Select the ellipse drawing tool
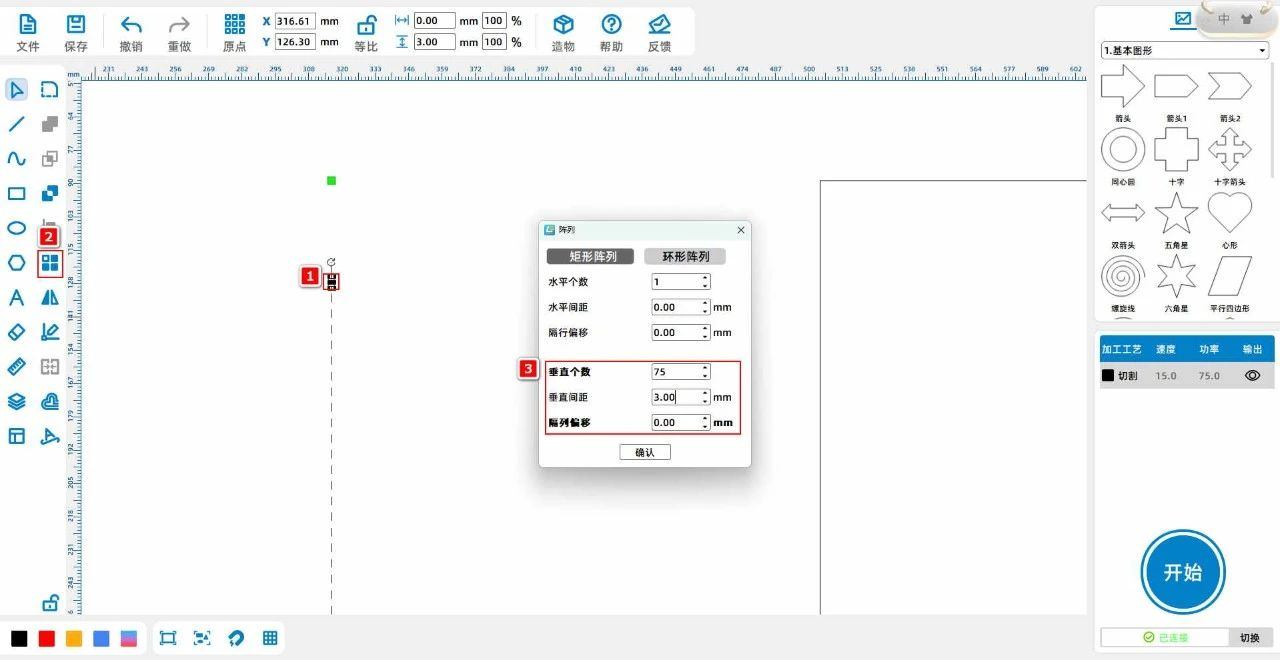Viewport: 1280px width, 660px height. (x=17, y=228)
